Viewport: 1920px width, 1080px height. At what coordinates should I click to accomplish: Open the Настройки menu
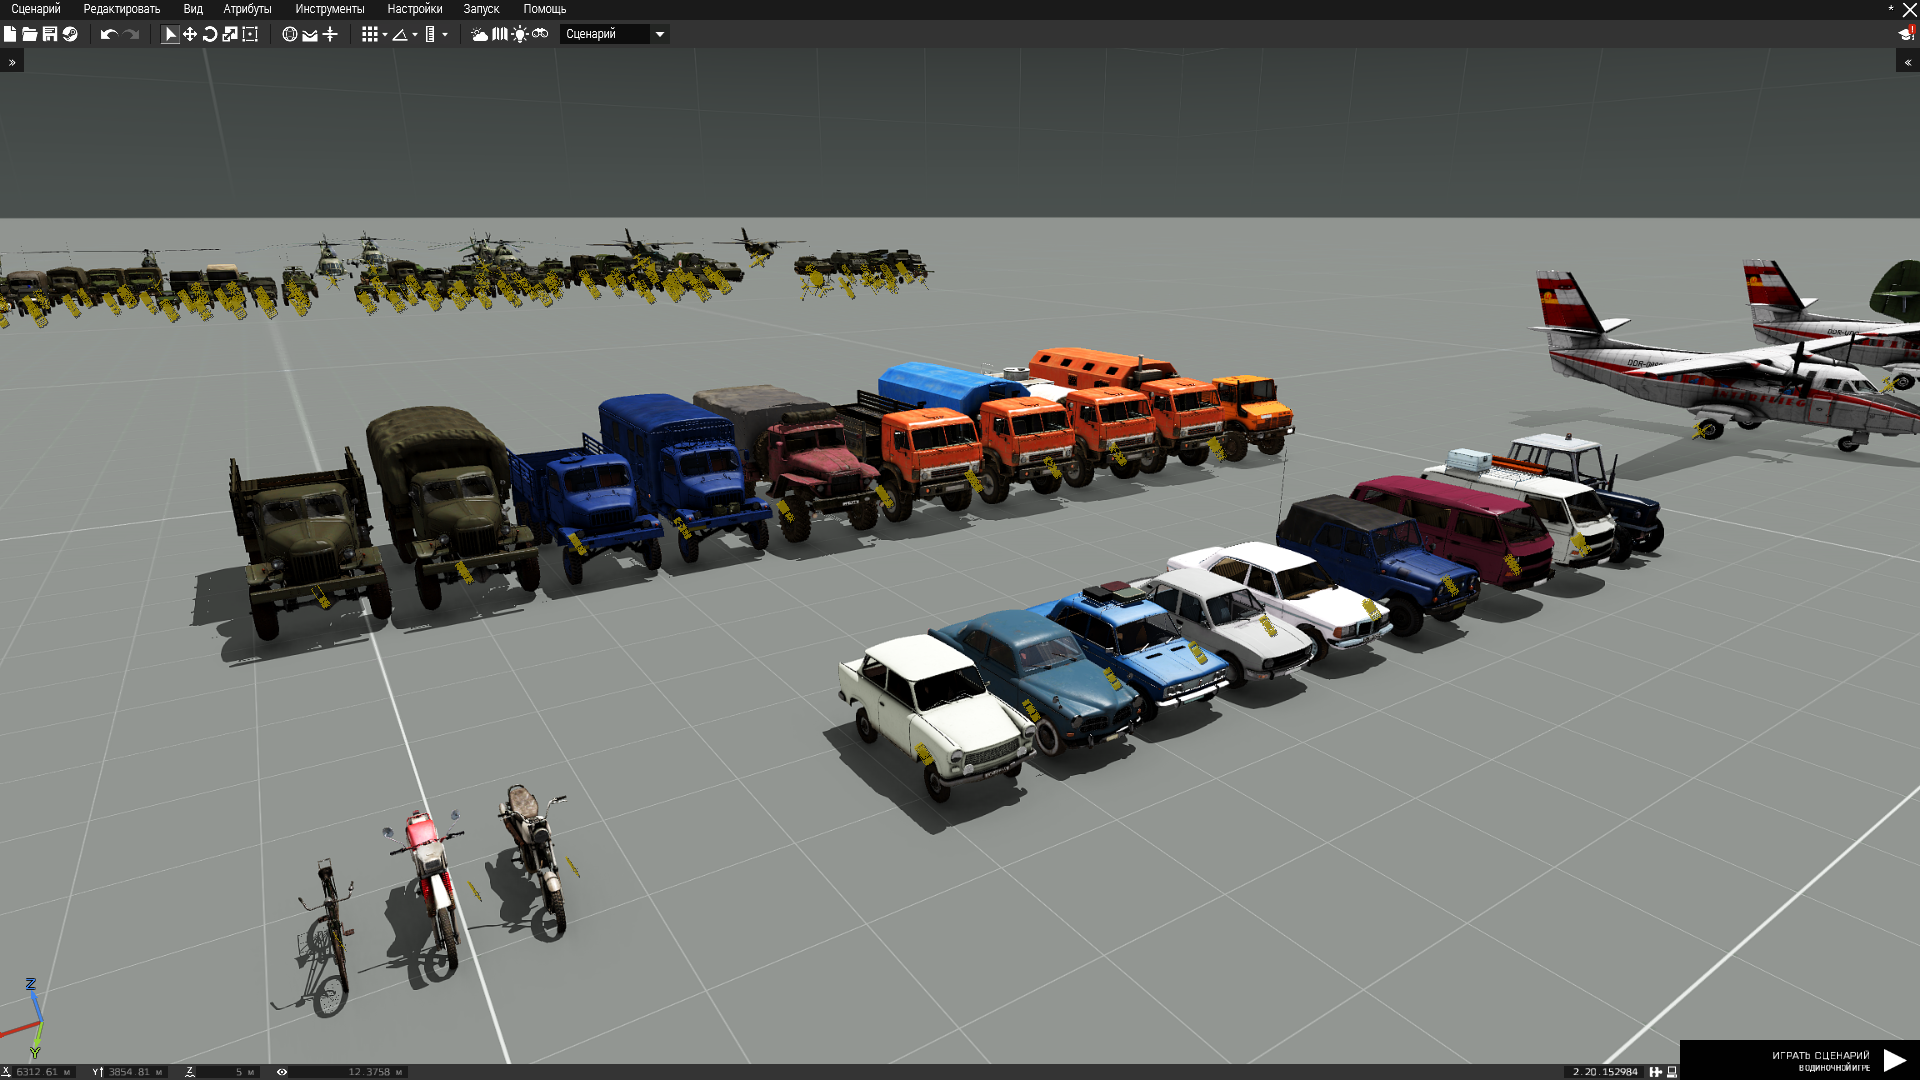415,9
